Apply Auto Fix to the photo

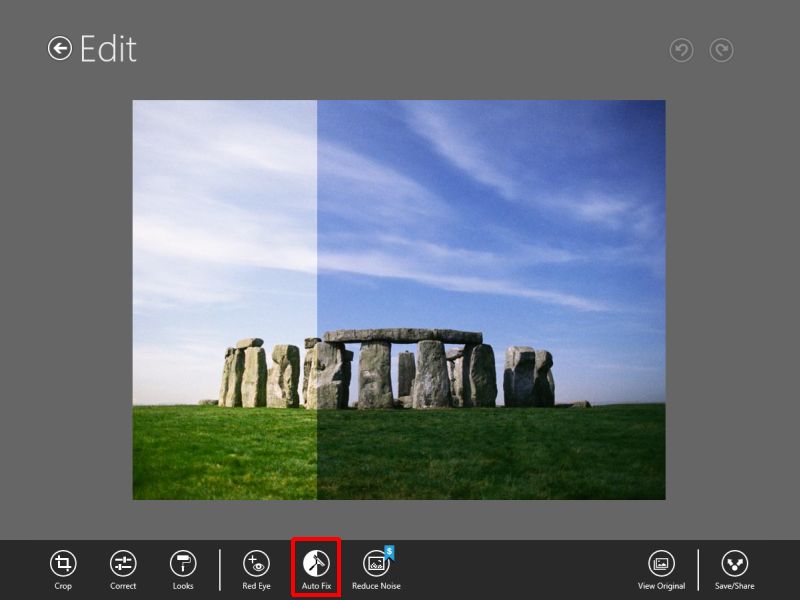click(316, 570)
